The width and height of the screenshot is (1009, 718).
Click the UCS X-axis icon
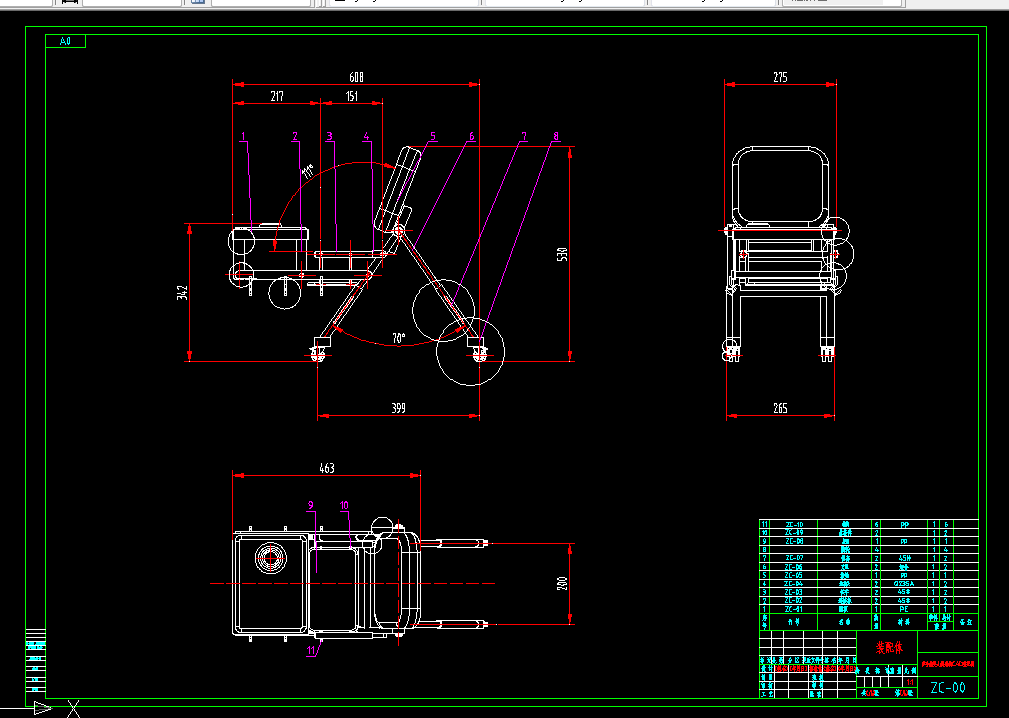74,709
